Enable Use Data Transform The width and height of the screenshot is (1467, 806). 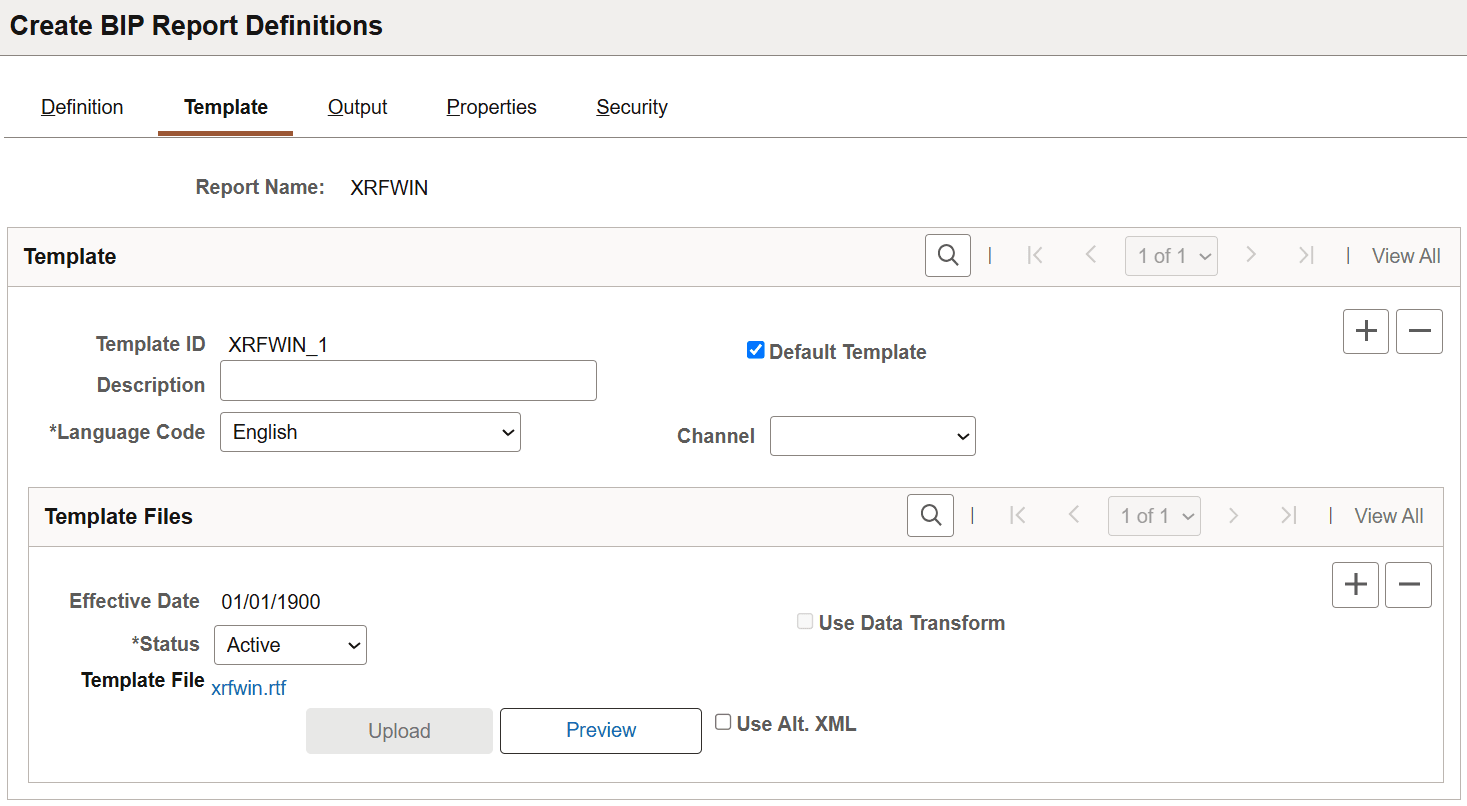(805, 621)
